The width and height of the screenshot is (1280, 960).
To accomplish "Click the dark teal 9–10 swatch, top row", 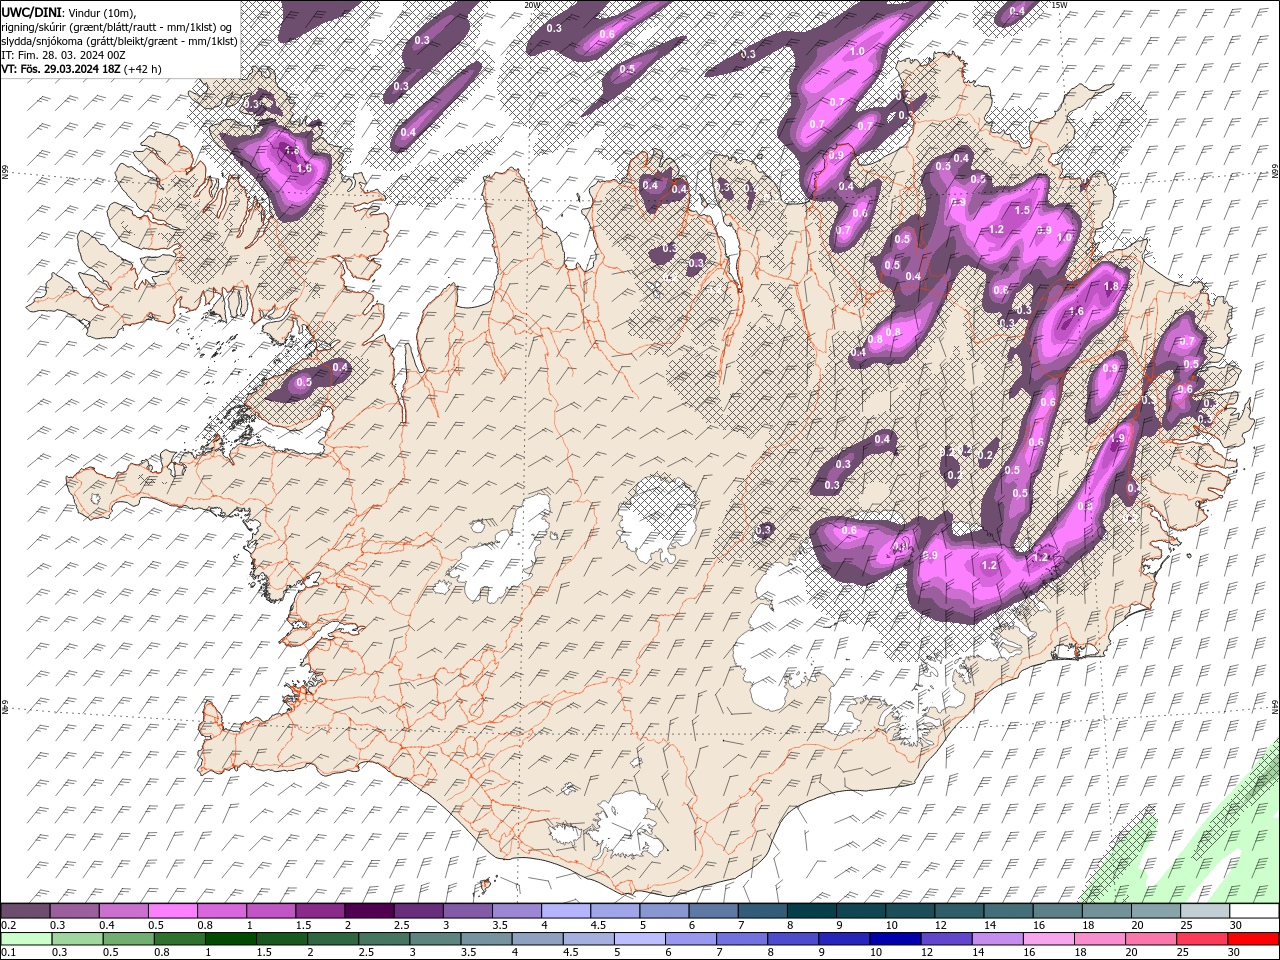I will [861, 911].
